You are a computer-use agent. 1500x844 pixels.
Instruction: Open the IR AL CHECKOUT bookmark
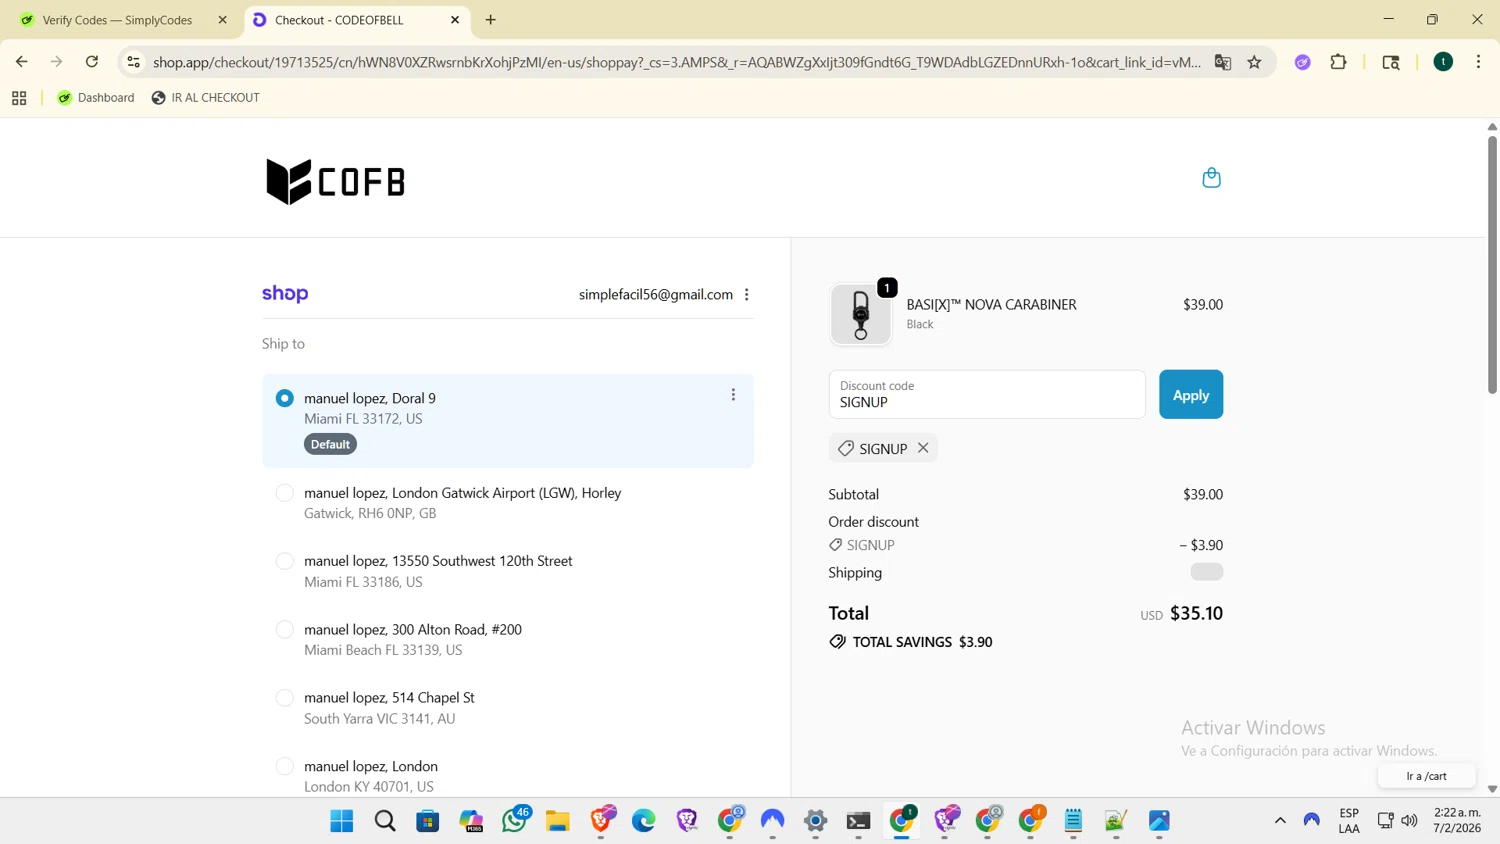206,98
